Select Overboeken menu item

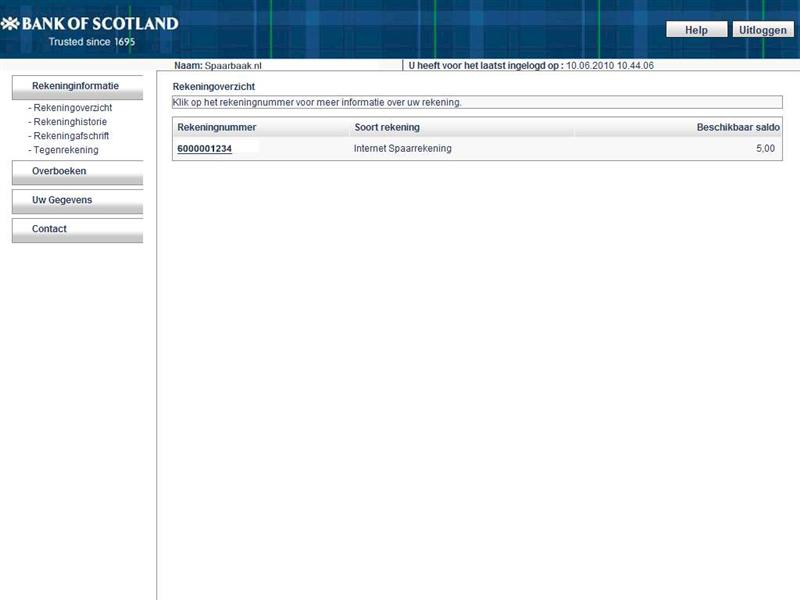[78, 172]
